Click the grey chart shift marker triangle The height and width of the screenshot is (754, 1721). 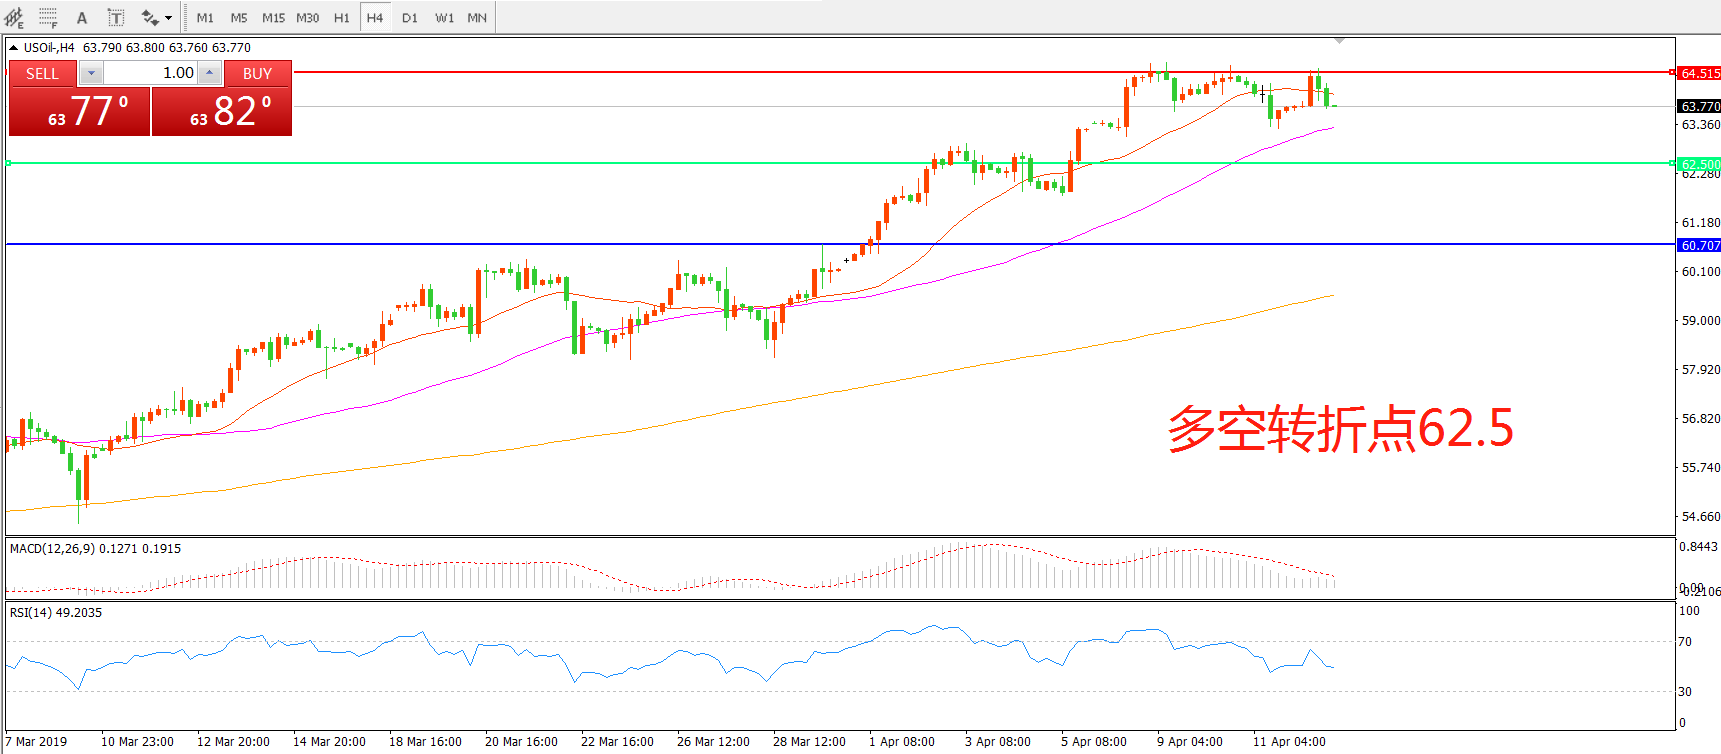point(1339,41)
